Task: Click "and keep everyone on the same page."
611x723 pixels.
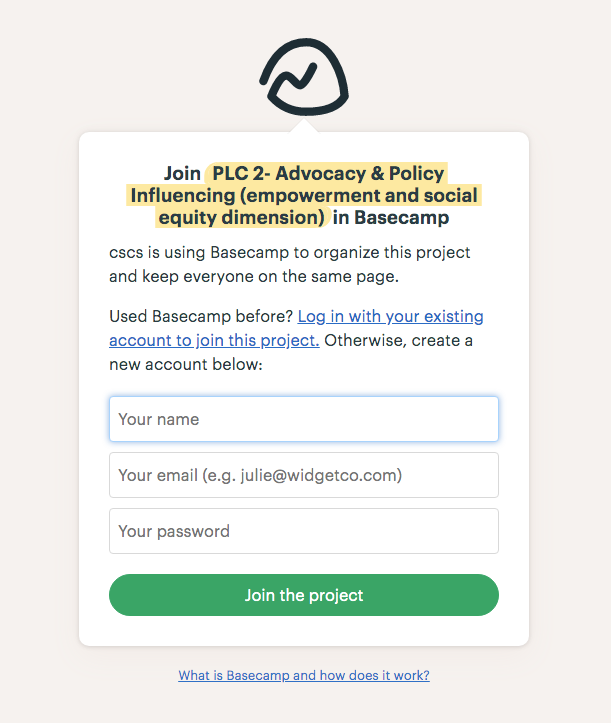Action: click(254, 277)
